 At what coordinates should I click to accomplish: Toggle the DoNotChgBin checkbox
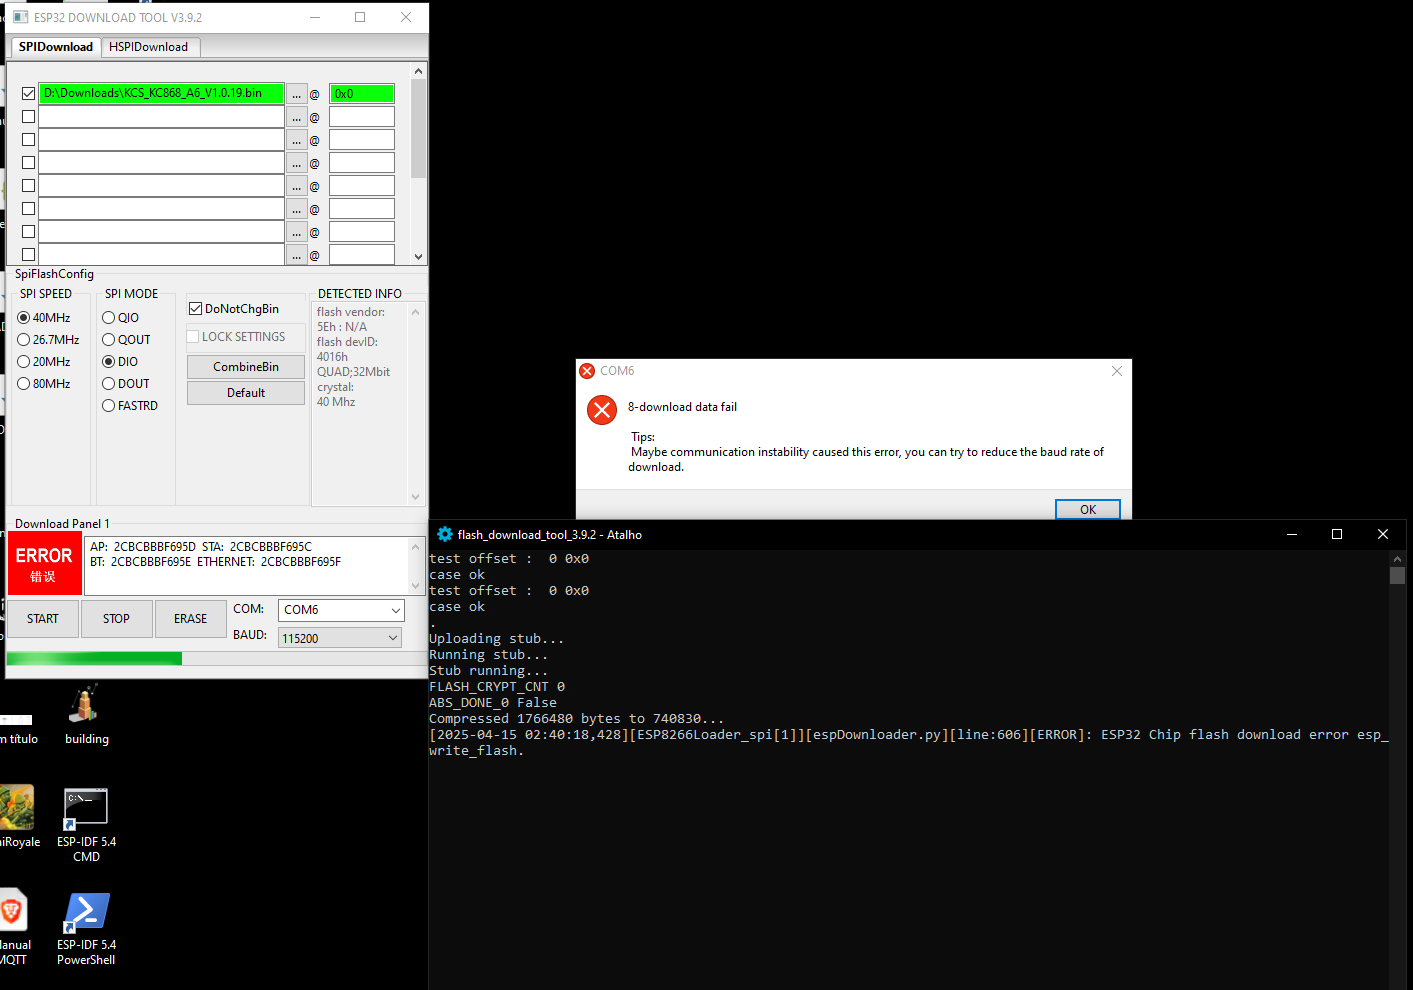[x=196, y=309]
